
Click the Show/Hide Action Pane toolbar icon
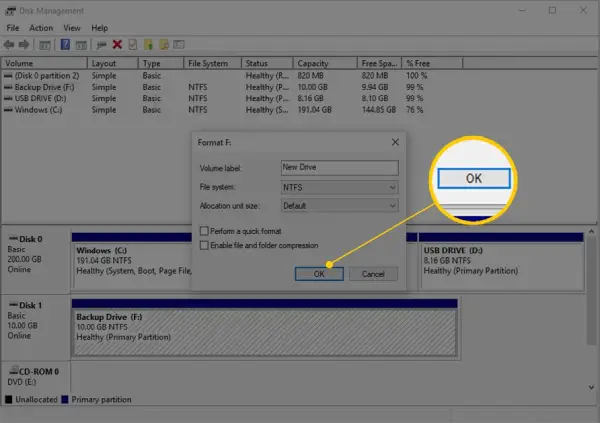pos(81,45)
